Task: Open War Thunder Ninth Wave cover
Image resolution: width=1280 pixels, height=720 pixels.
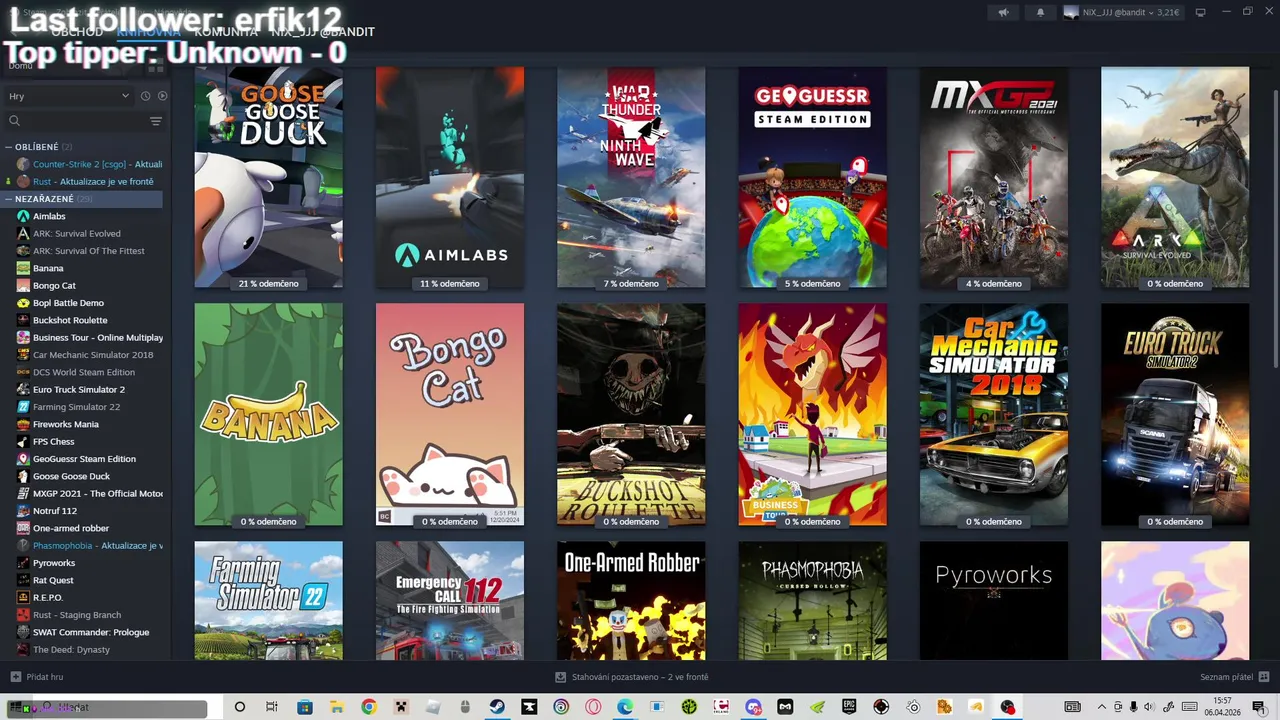Action: pos(631,177)
